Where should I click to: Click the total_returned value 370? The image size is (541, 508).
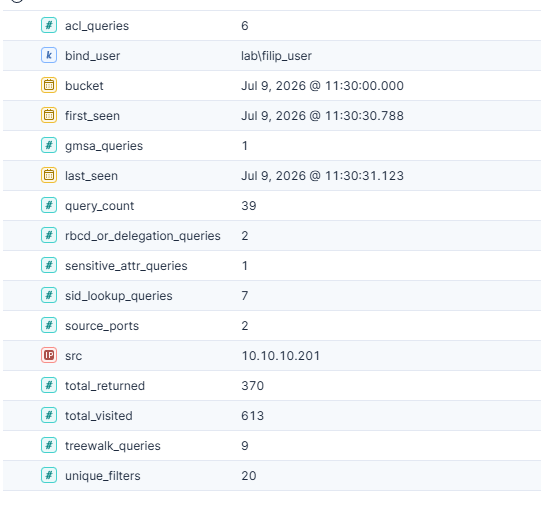[253, 386]
